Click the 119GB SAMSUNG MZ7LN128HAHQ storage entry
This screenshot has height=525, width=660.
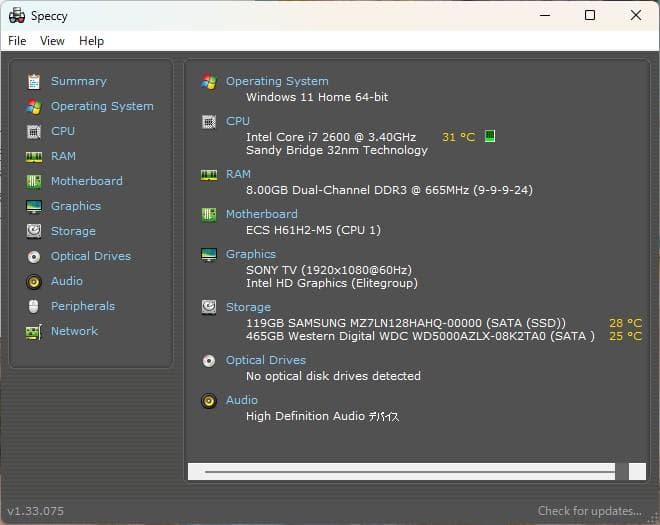coord(406,323)
